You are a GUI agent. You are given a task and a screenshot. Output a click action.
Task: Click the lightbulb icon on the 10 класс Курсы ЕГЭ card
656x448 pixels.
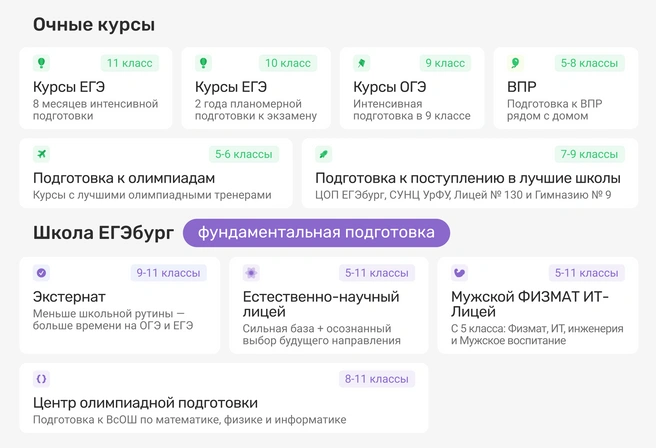tap(203, 63)
